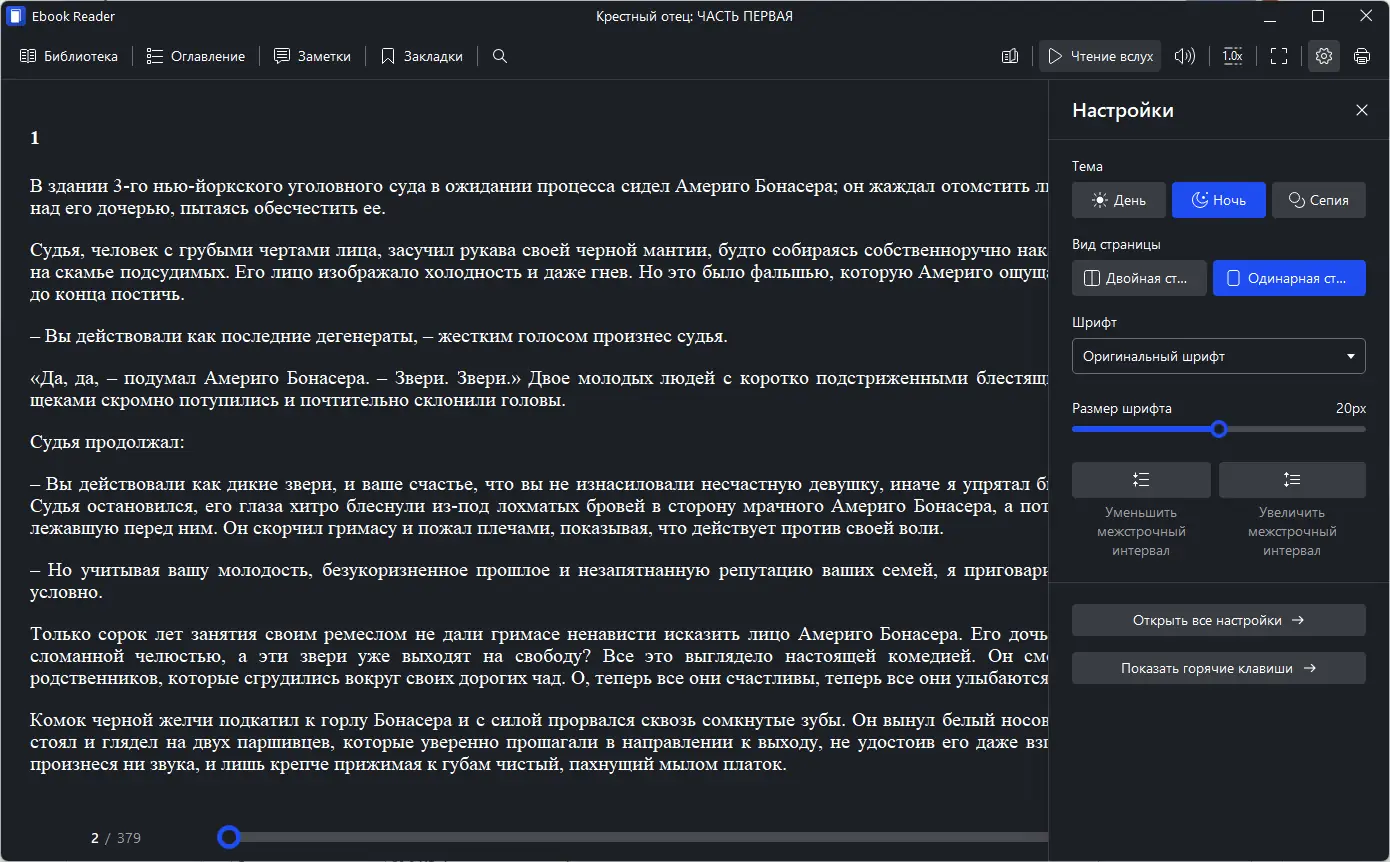1390x862 pixels.
Task: Adjust the Размер шрифта slider
Action: pyautogui.click(x=1218, y=428)
